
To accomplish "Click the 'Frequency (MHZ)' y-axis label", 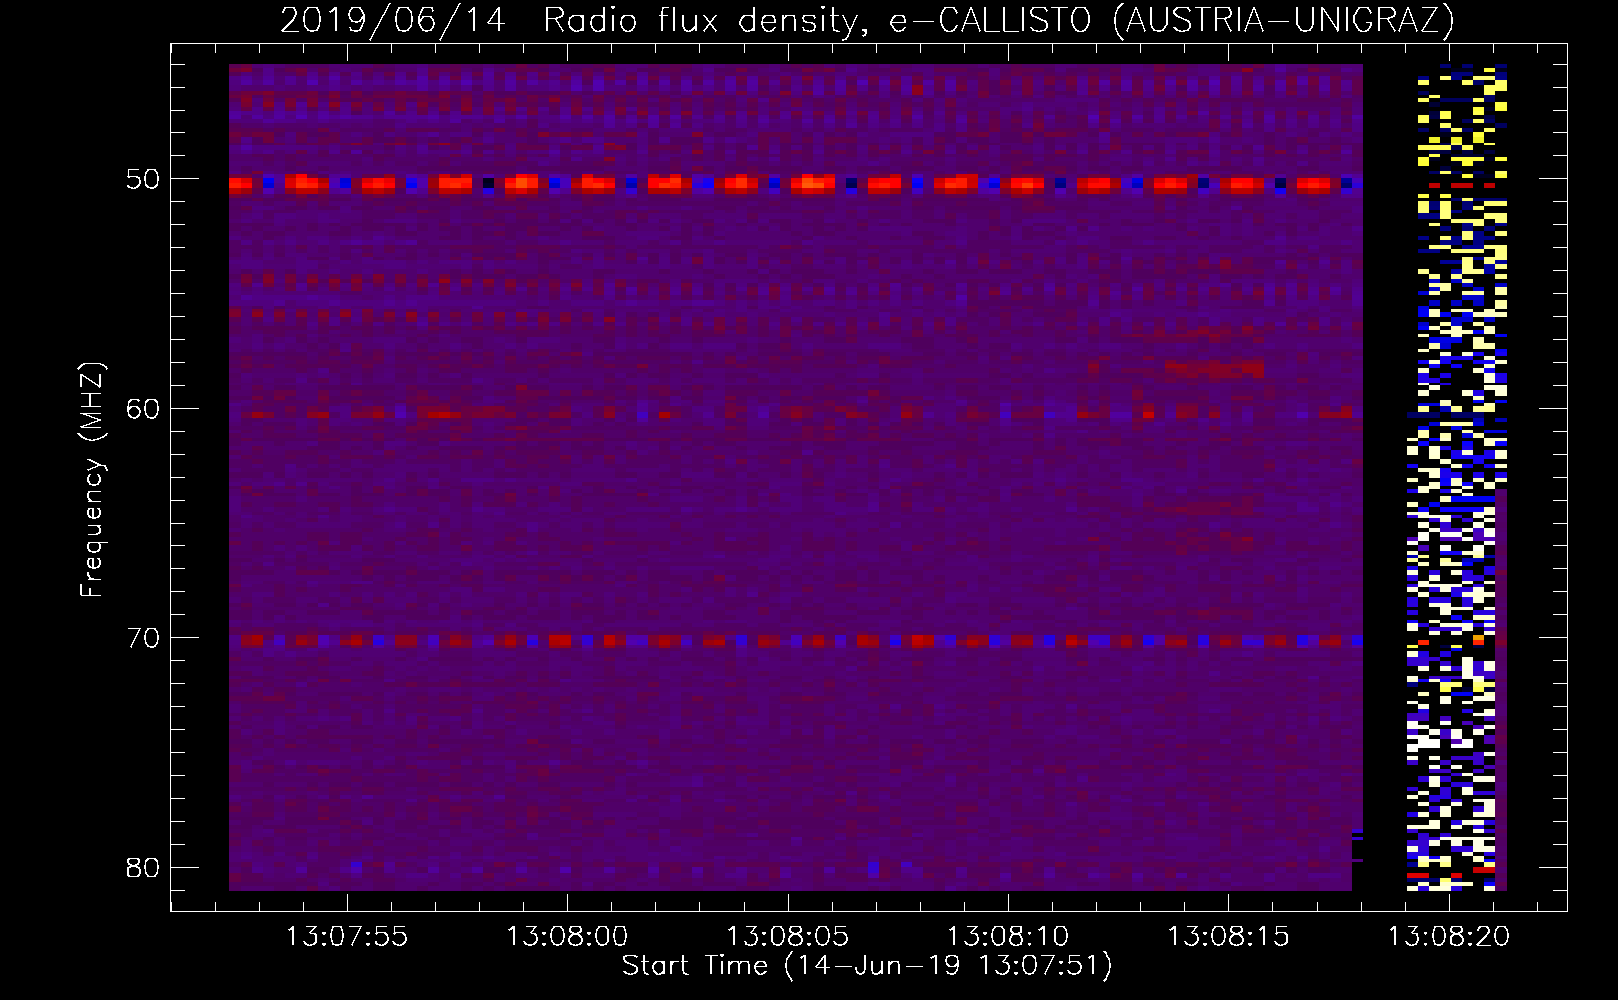I will click(x=92, y=480).
